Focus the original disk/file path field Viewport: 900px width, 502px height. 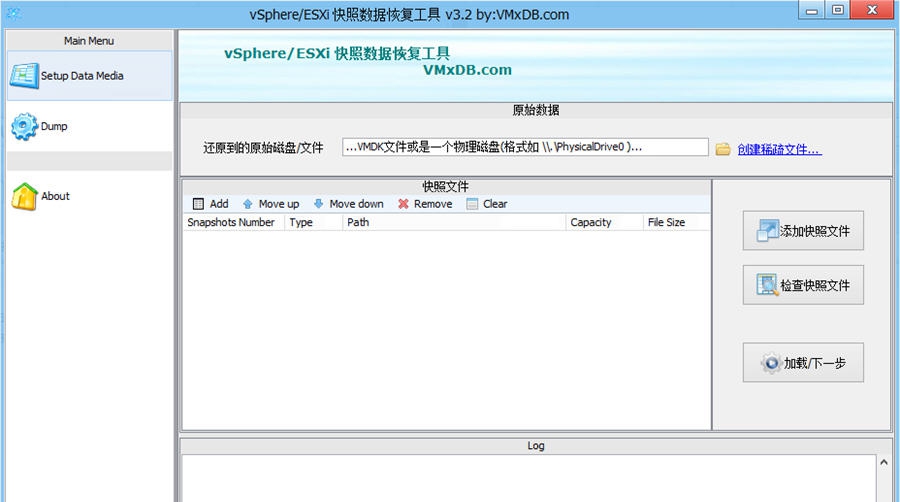(x=525, y=147)
